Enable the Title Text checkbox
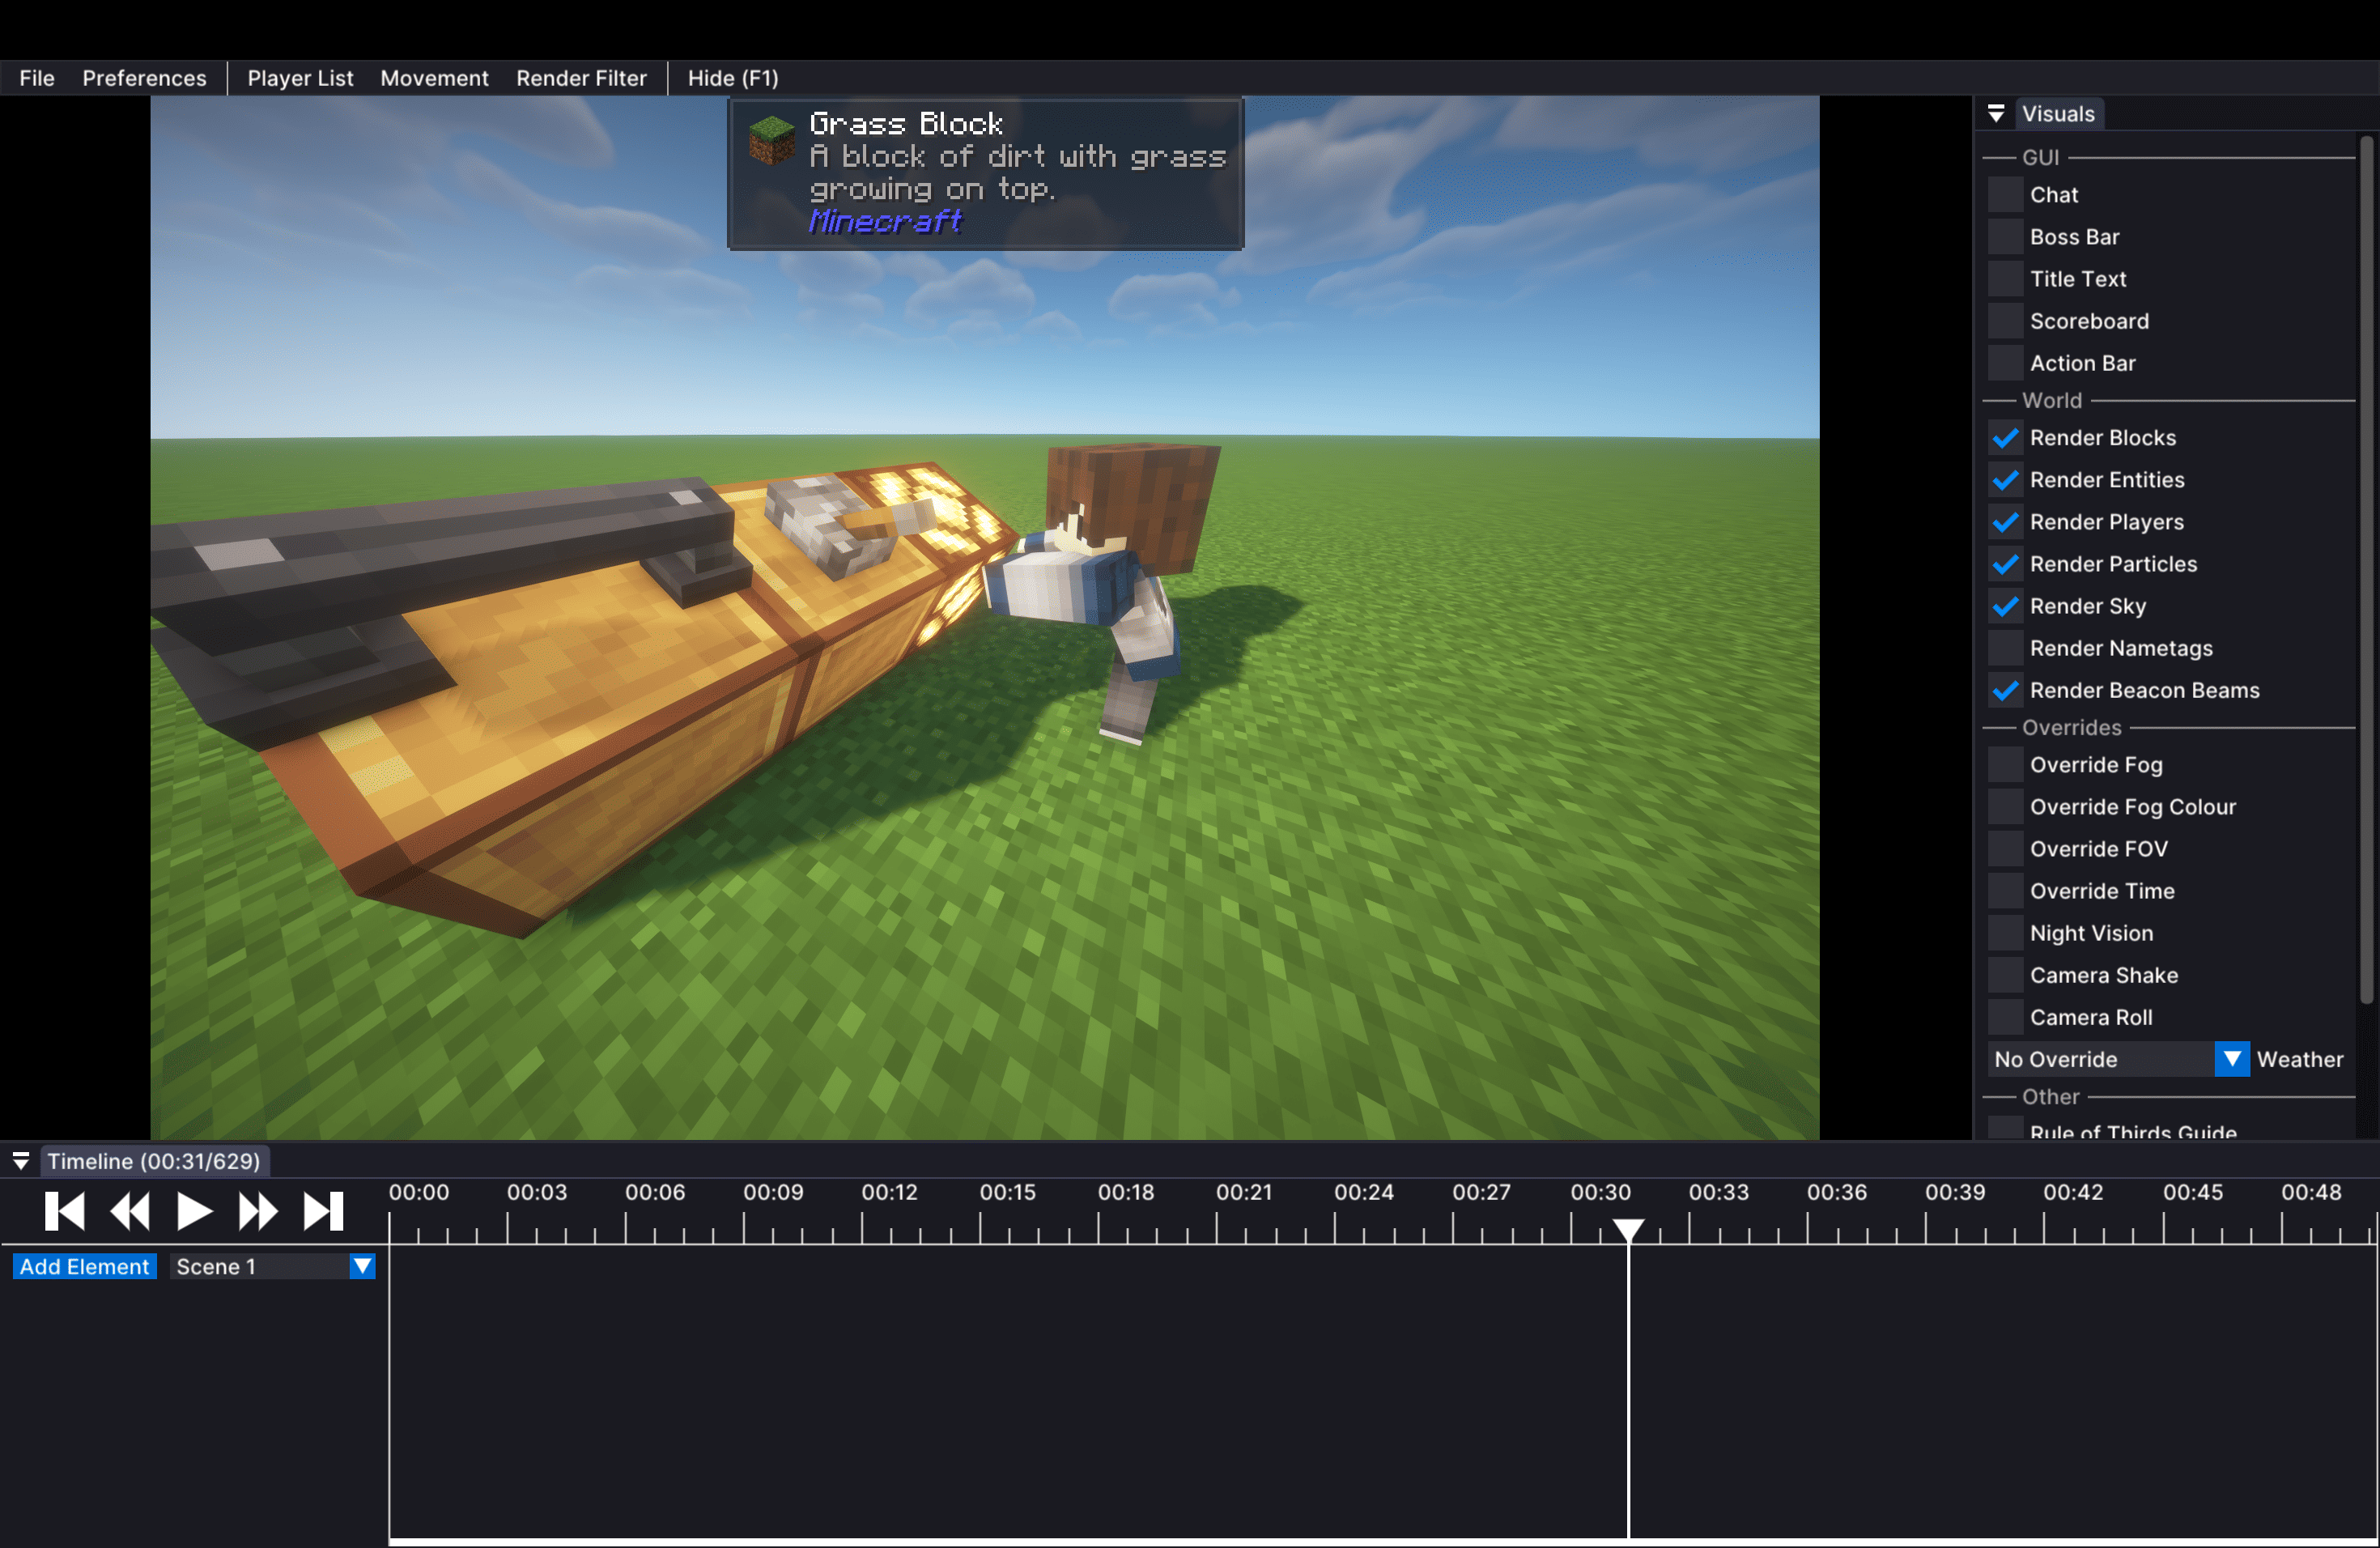 [2005, 279]
